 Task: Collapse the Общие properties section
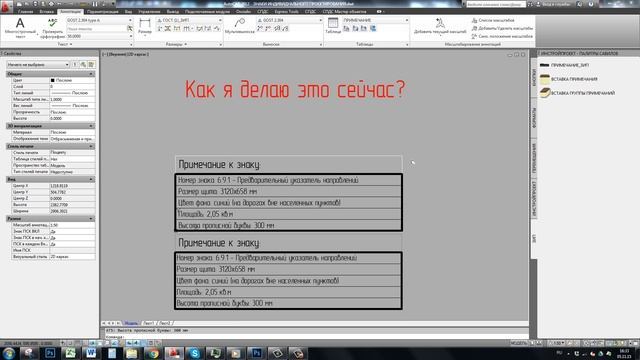point(91,74)
